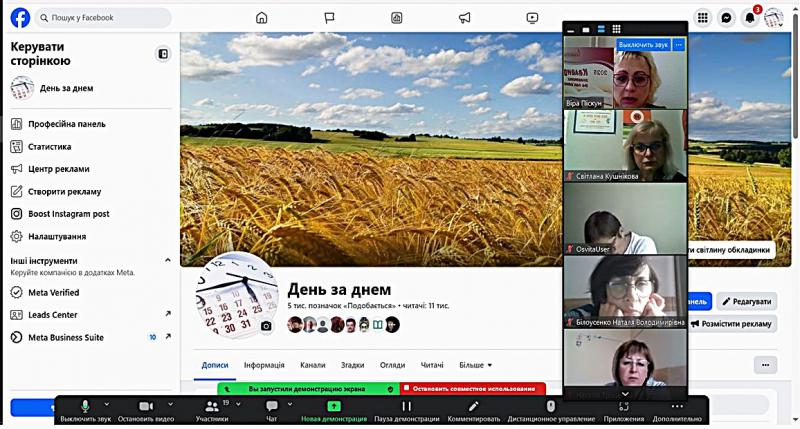Mute Віра Піскун with Выключить звук button
The width and height of the screenshot is (800, 429).
click(643, 45)
